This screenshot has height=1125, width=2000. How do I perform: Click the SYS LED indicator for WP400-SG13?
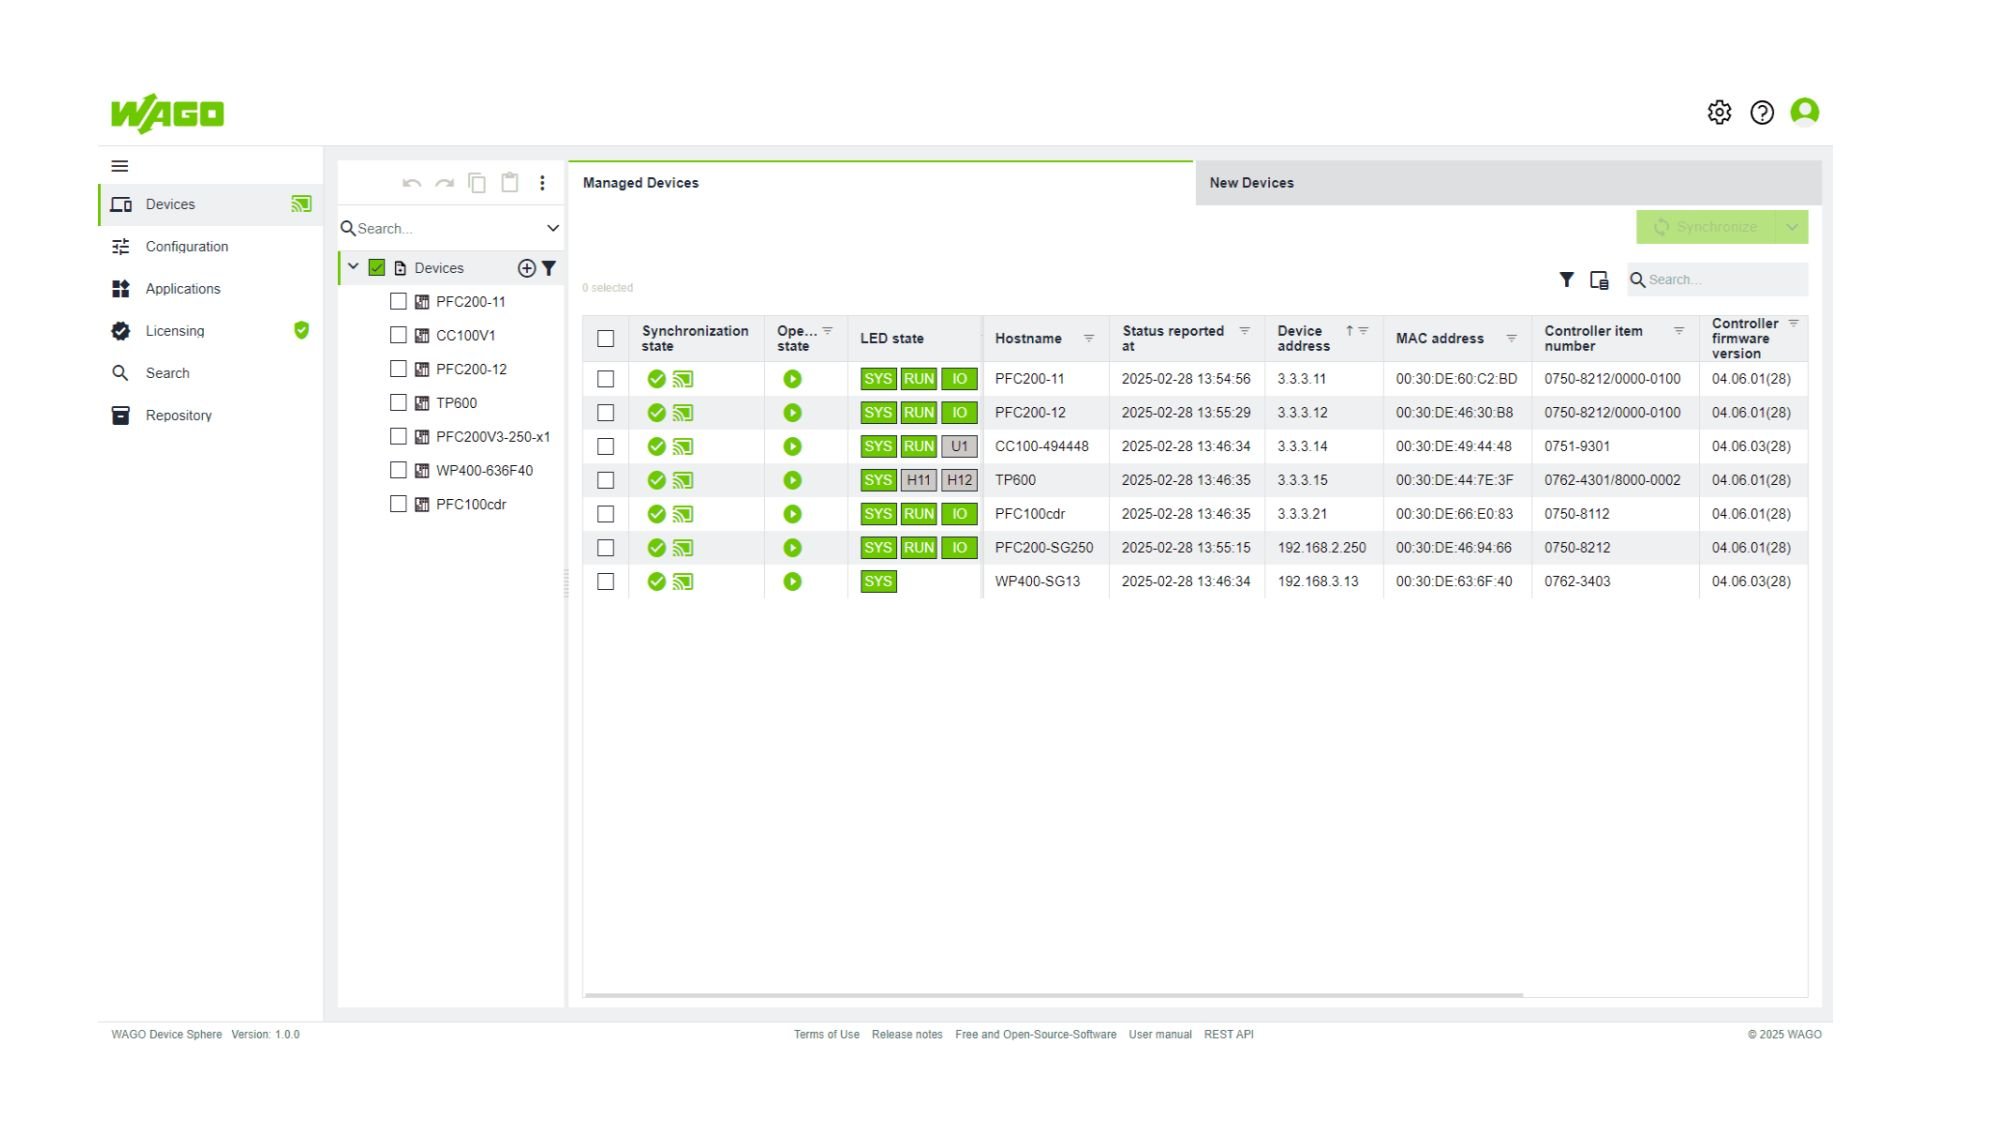click(x=878, y=582)
